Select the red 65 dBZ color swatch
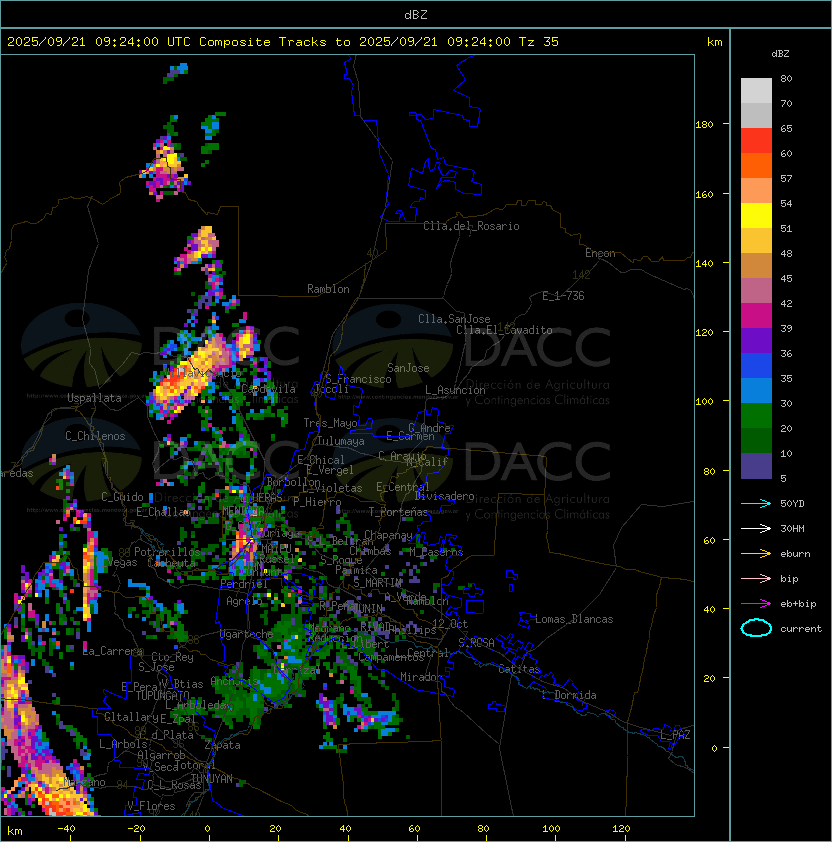 [x=756, y=141]
